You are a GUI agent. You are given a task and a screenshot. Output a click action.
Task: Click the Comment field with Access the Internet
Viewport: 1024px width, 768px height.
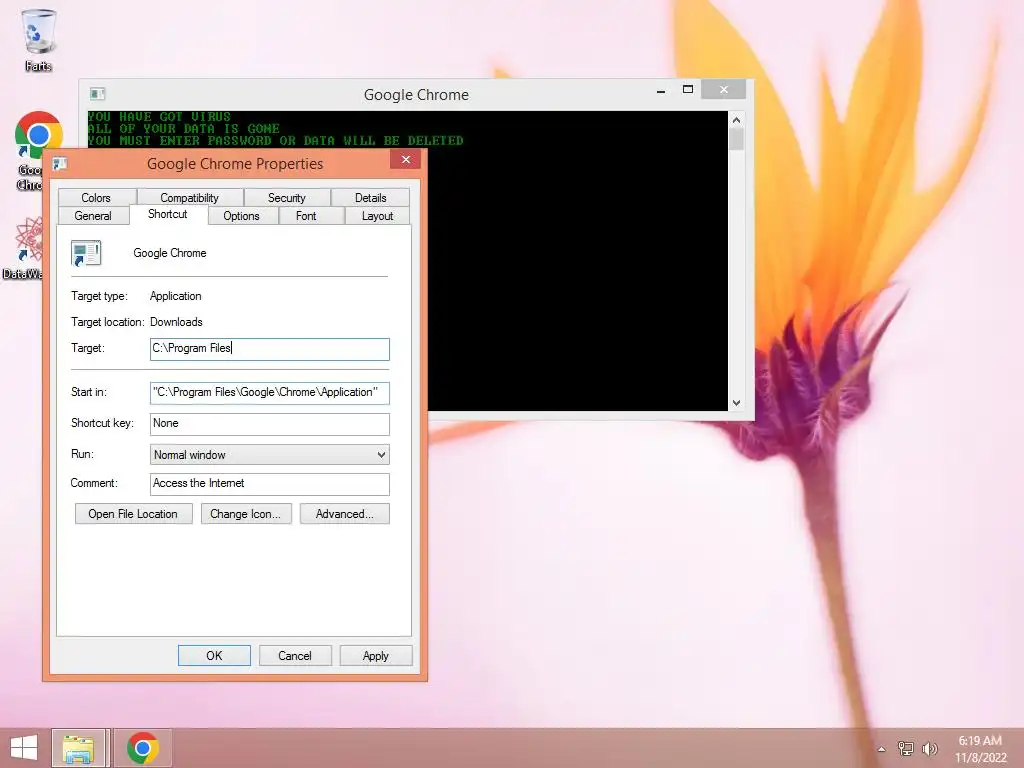pyautogui.click(x=270, y=484)
